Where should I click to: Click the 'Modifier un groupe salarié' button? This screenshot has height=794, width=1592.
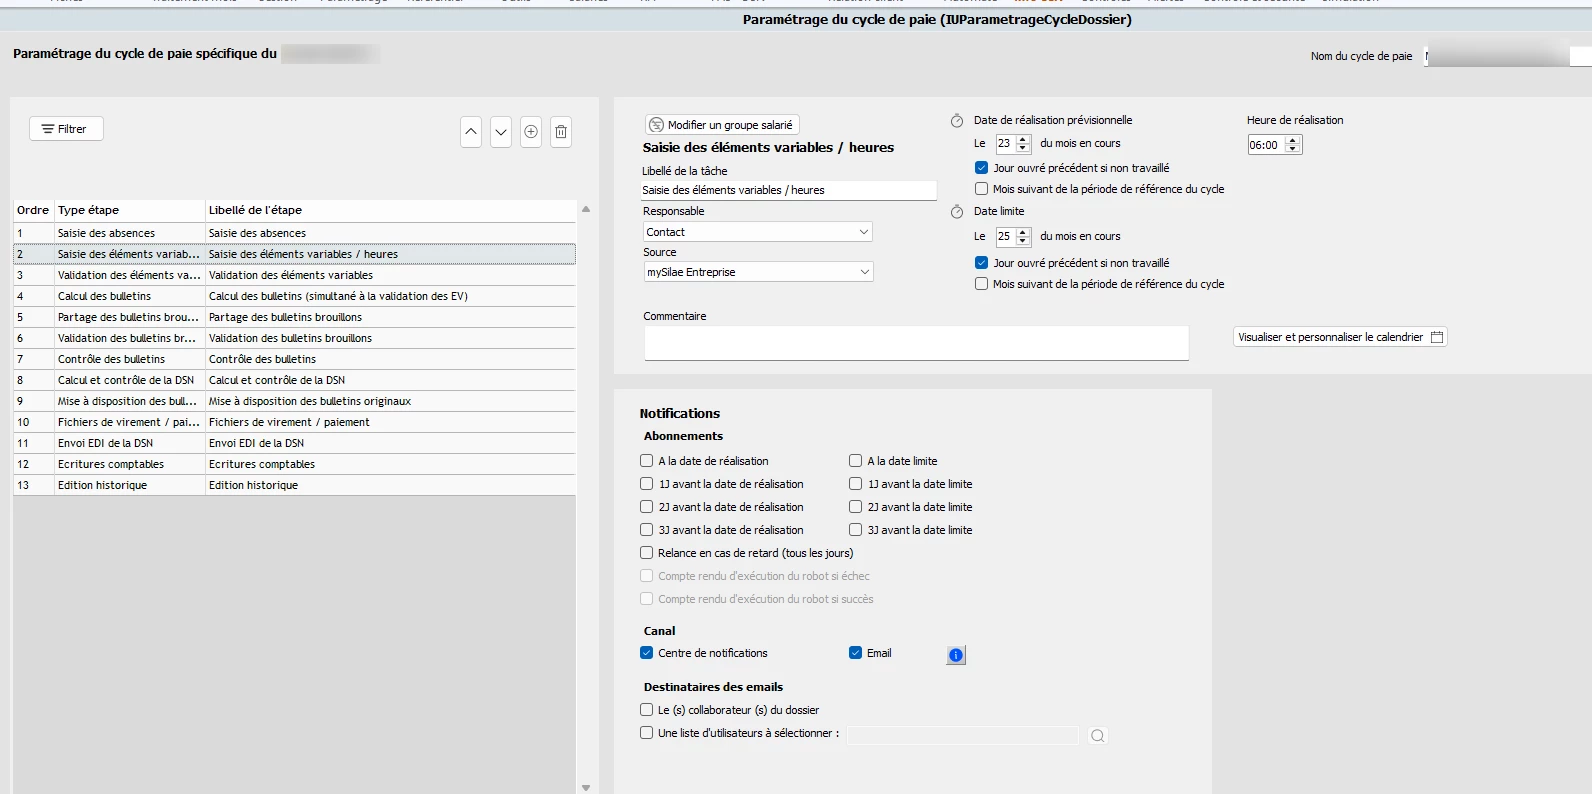721,125
